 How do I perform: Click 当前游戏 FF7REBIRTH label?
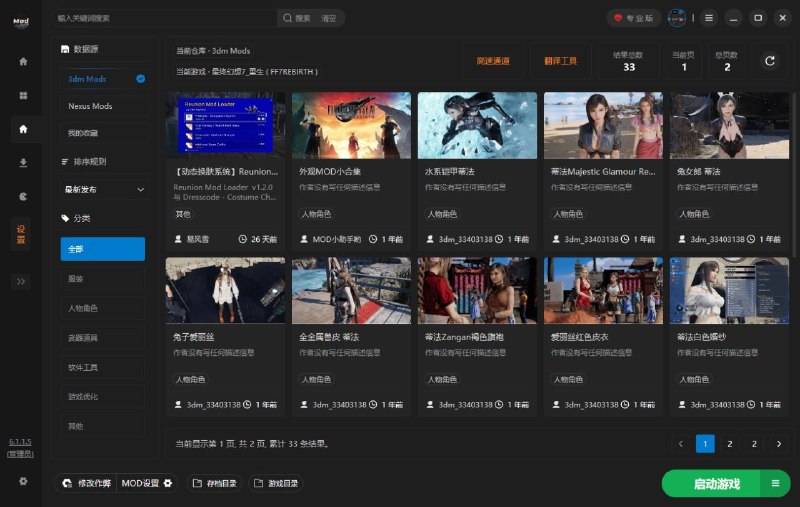[247, 72]
